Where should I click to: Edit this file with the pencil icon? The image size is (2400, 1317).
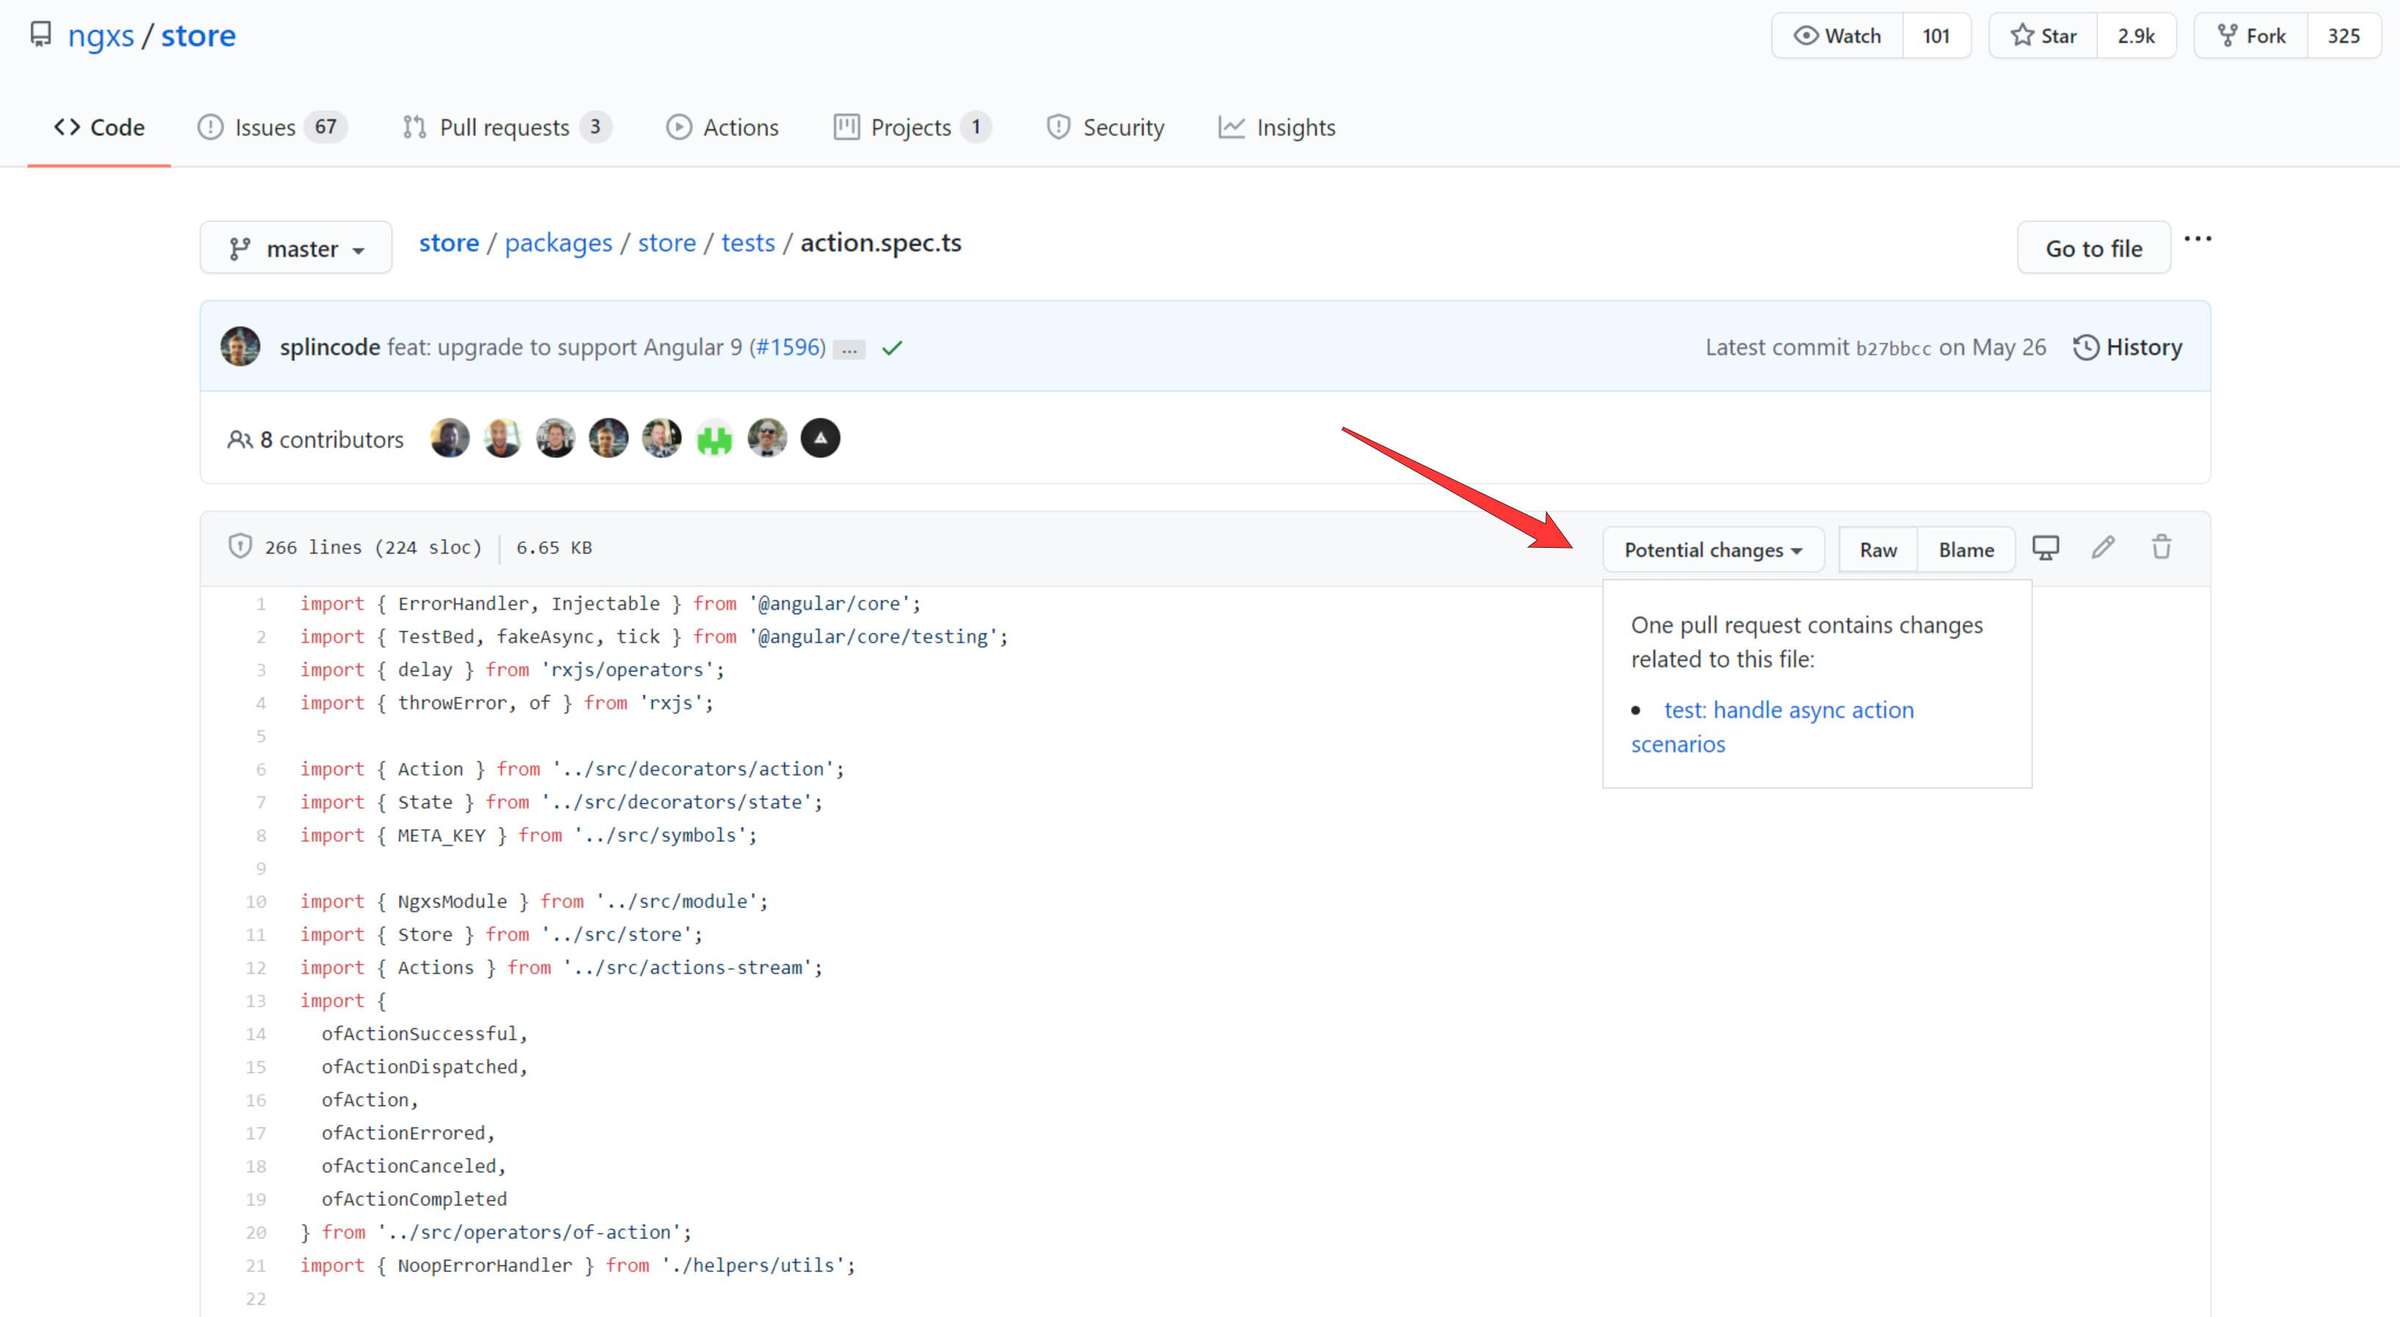(2103, 548)
